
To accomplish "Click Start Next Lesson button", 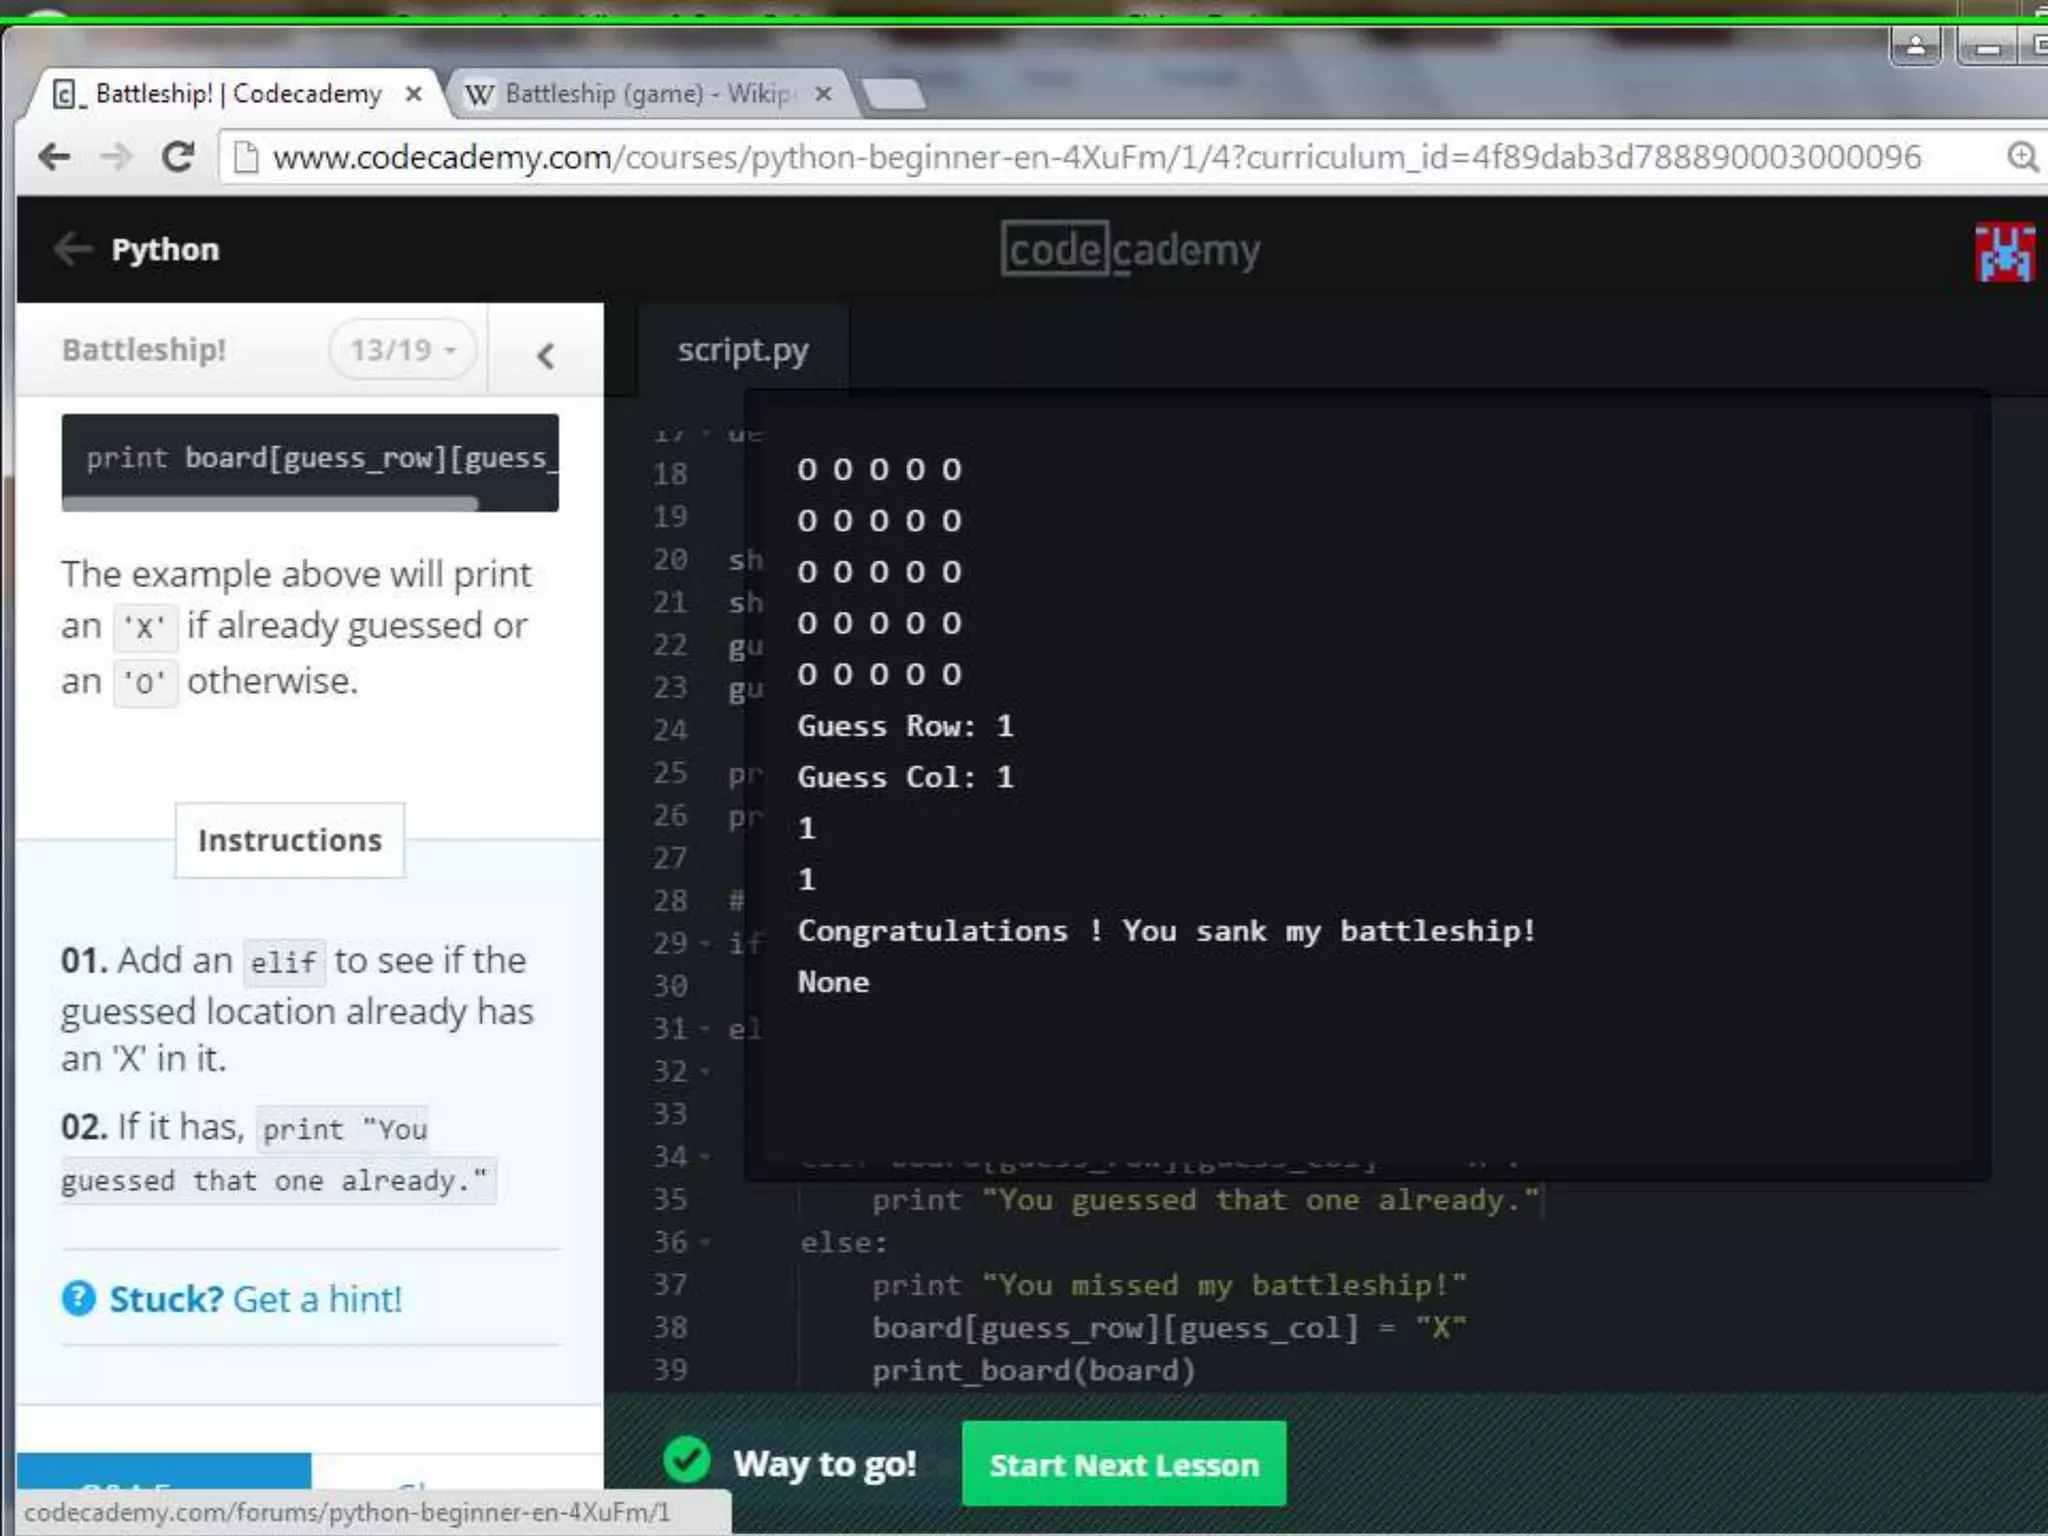I will (x=1123, y=1464).
